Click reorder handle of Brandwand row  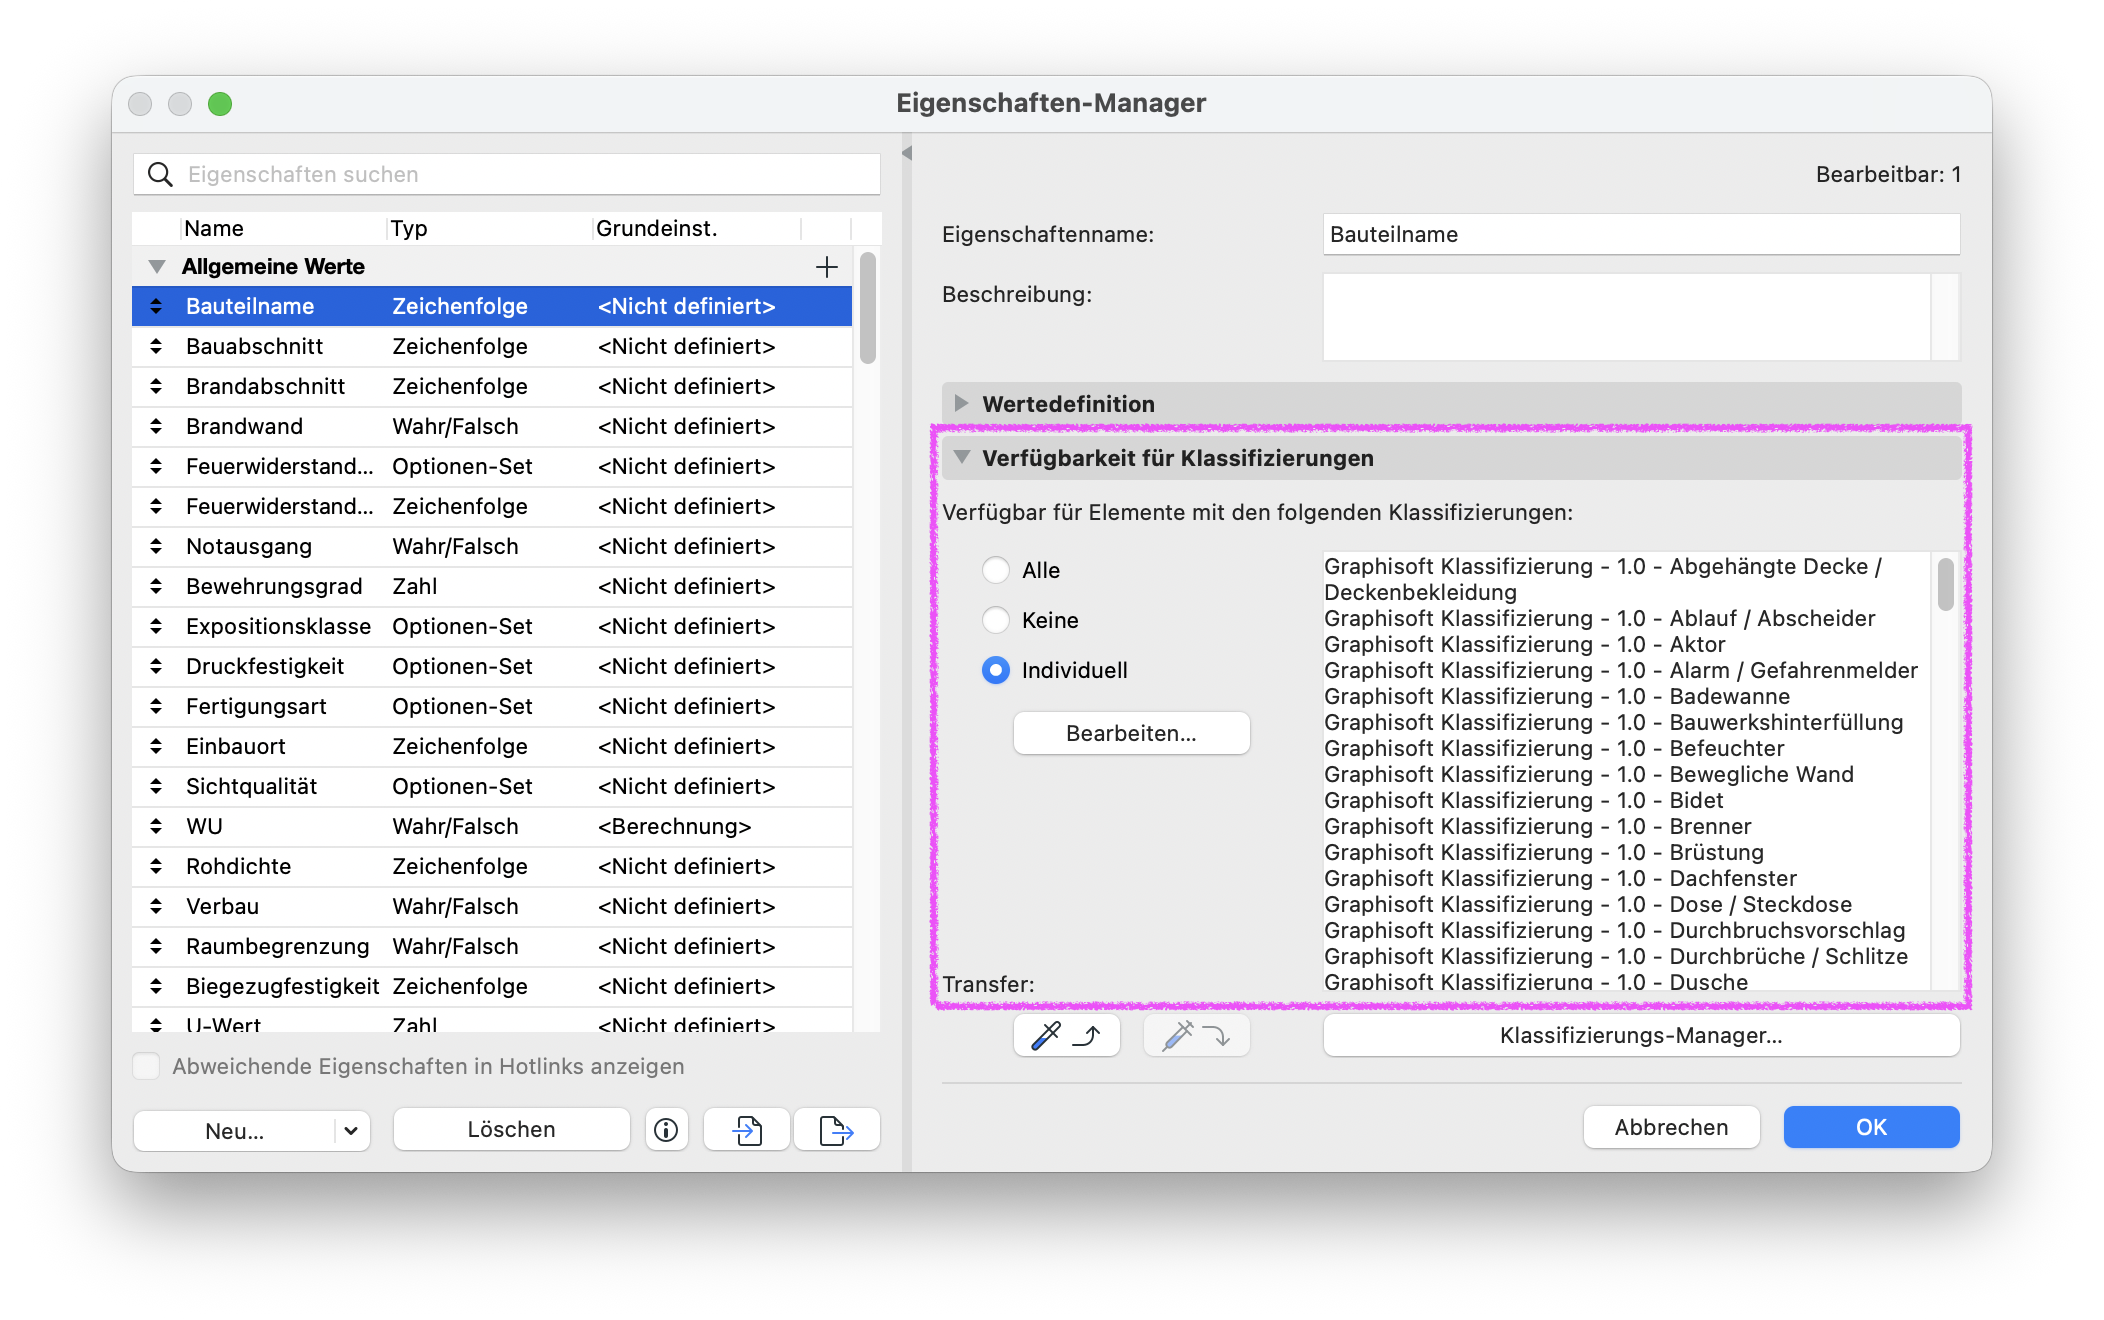[x=156, y=426]
